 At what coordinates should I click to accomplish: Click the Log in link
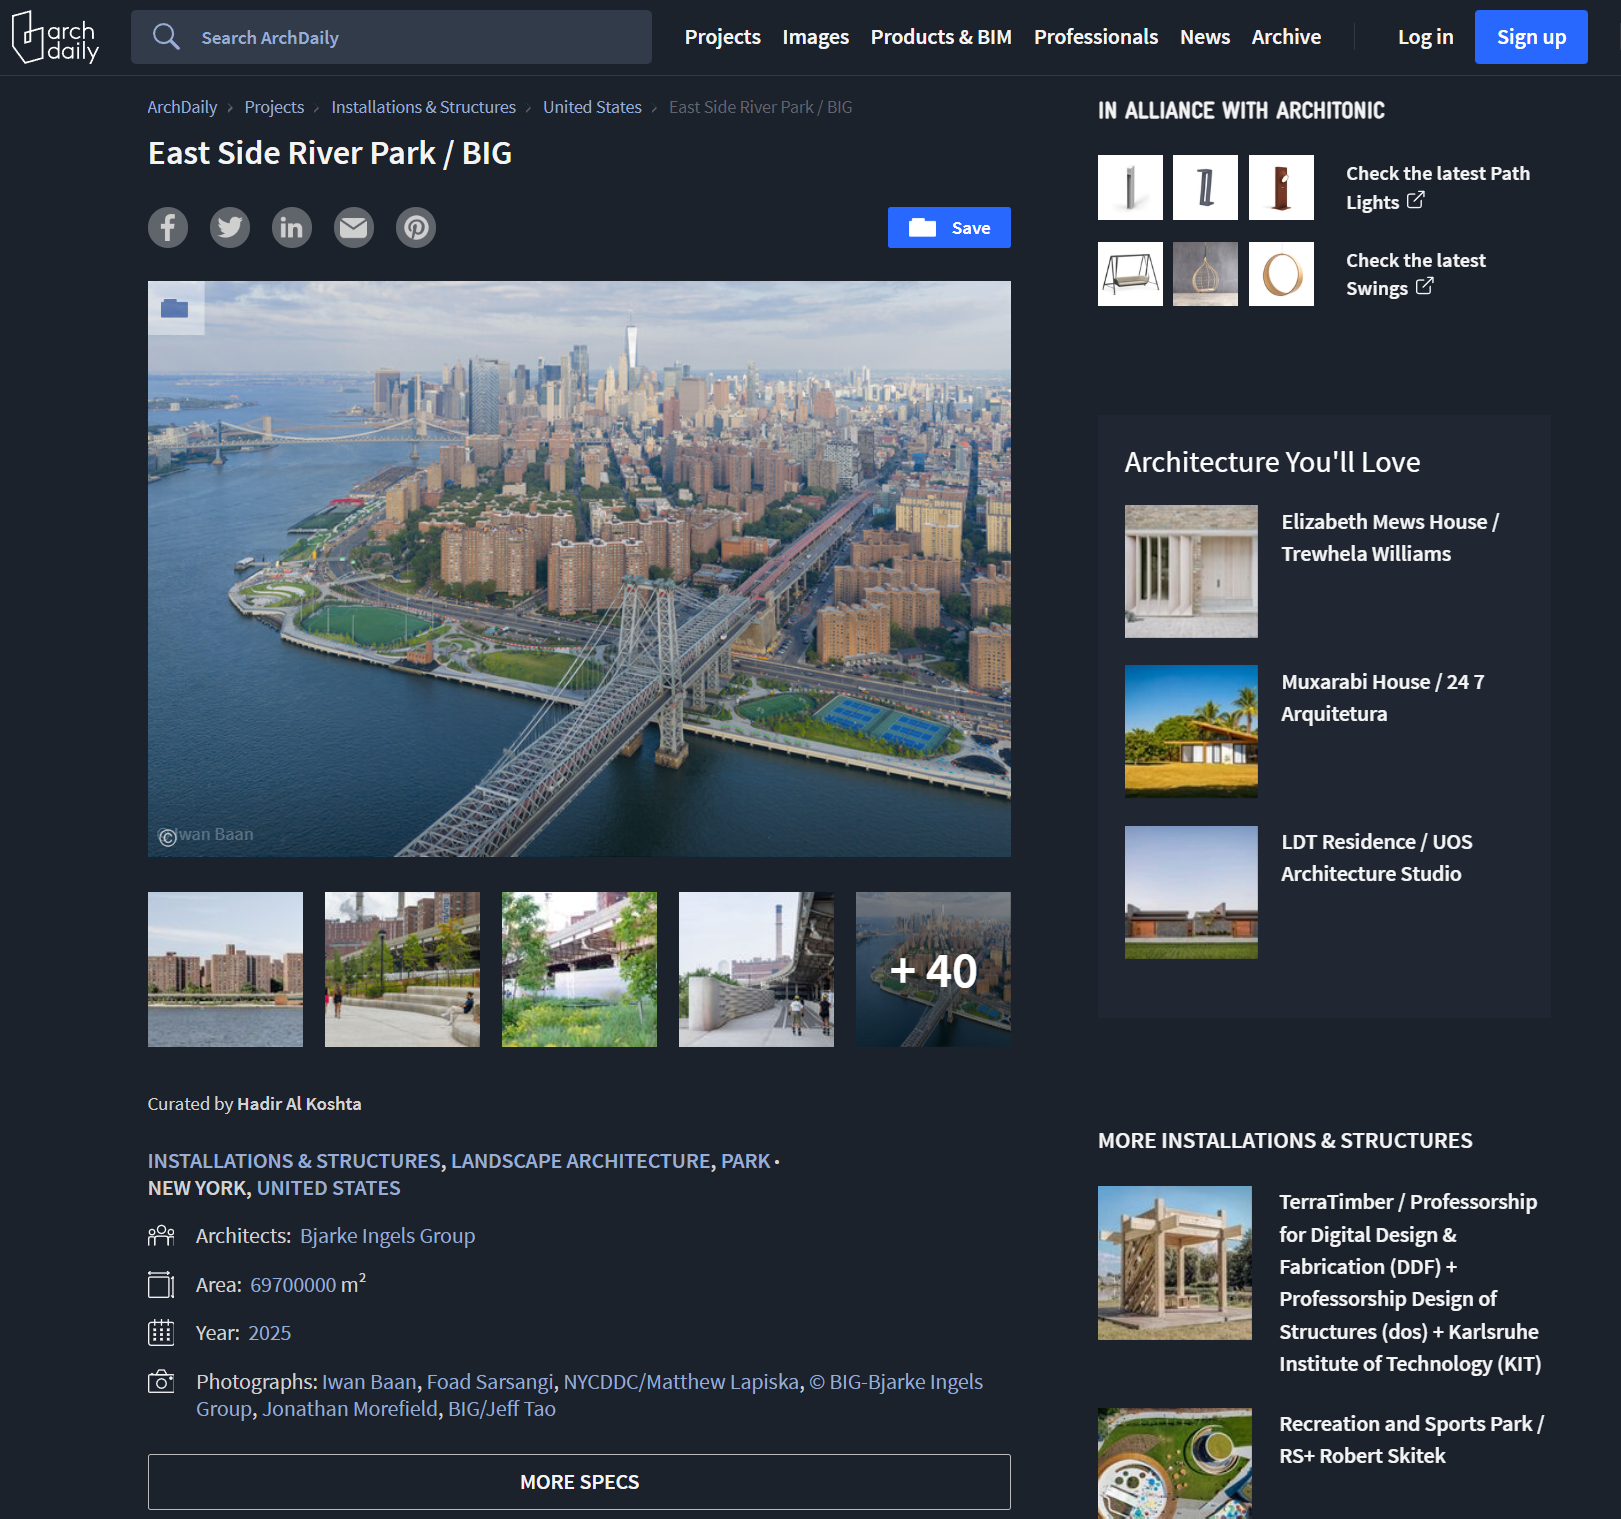click(1425, 37)
